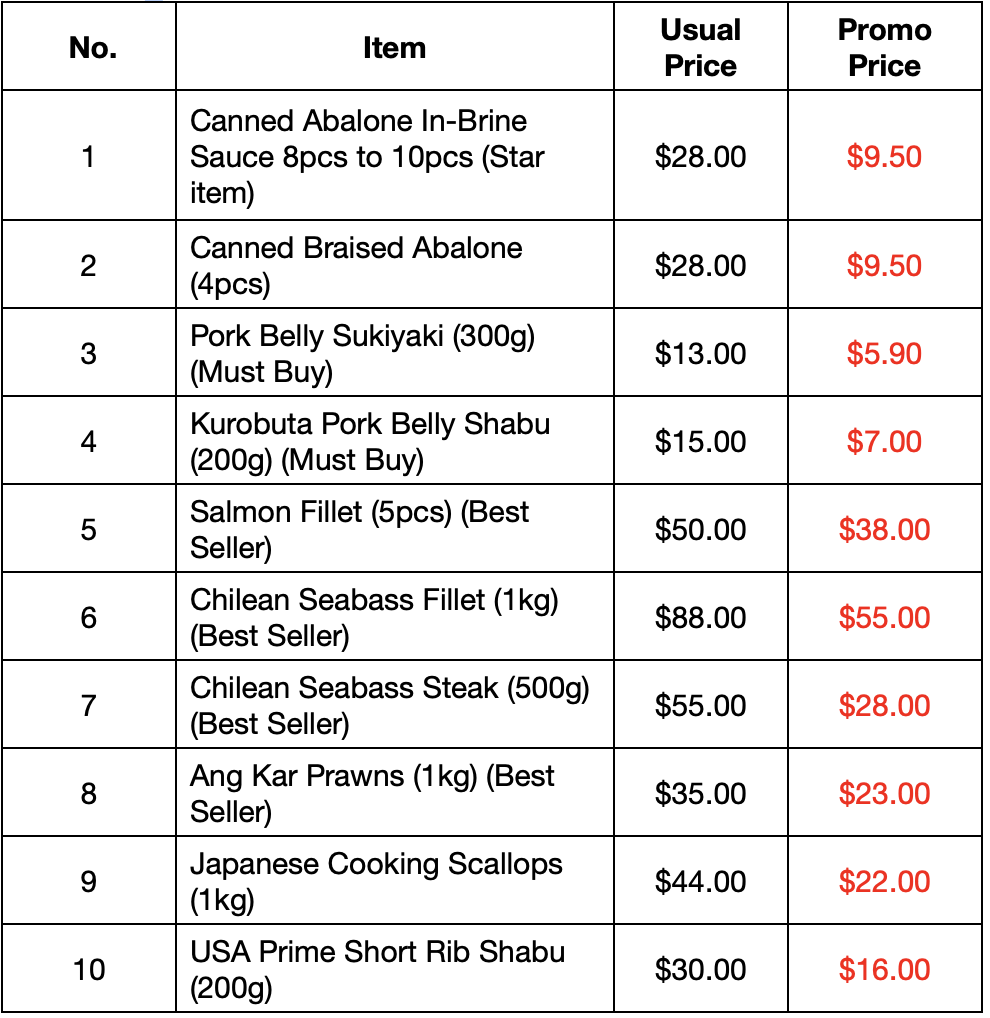Click the 'Usual Price' column header
Image resolution: width=990 pixels, height=1018 pixels.
pos(700,47)
